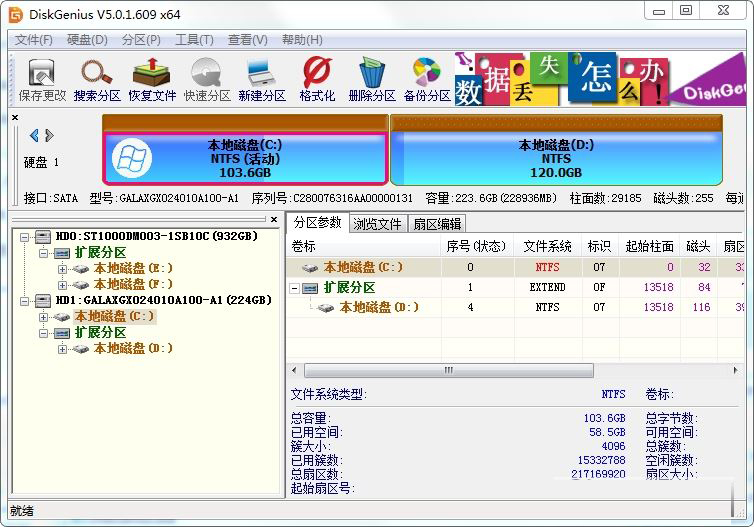Click the 保存更改 (Save Changes) toolbar icon
Screen dimensions: 754x527
[x=42, y=79]
